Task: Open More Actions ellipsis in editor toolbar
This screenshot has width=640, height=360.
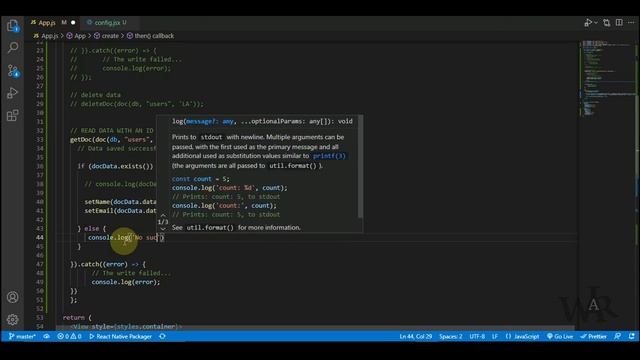Action: click(631, 22)
